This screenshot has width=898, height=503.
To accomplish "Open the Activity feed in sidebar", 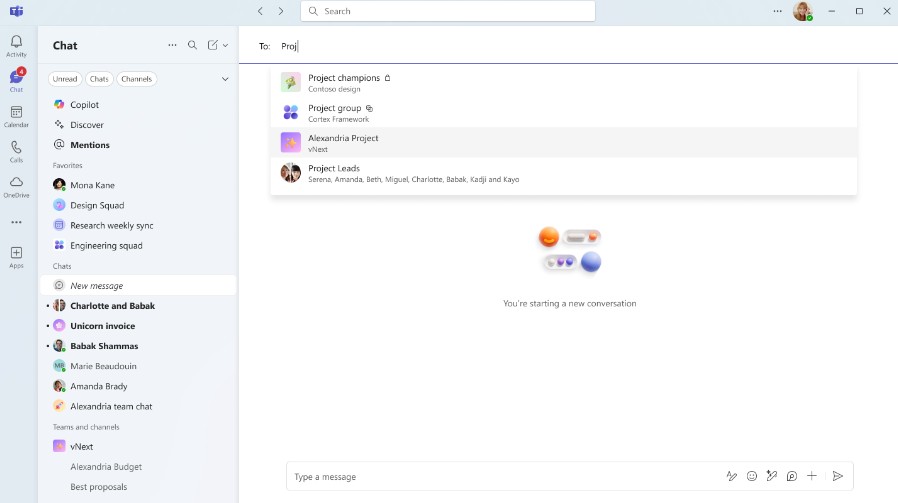I will click(16, 45).
